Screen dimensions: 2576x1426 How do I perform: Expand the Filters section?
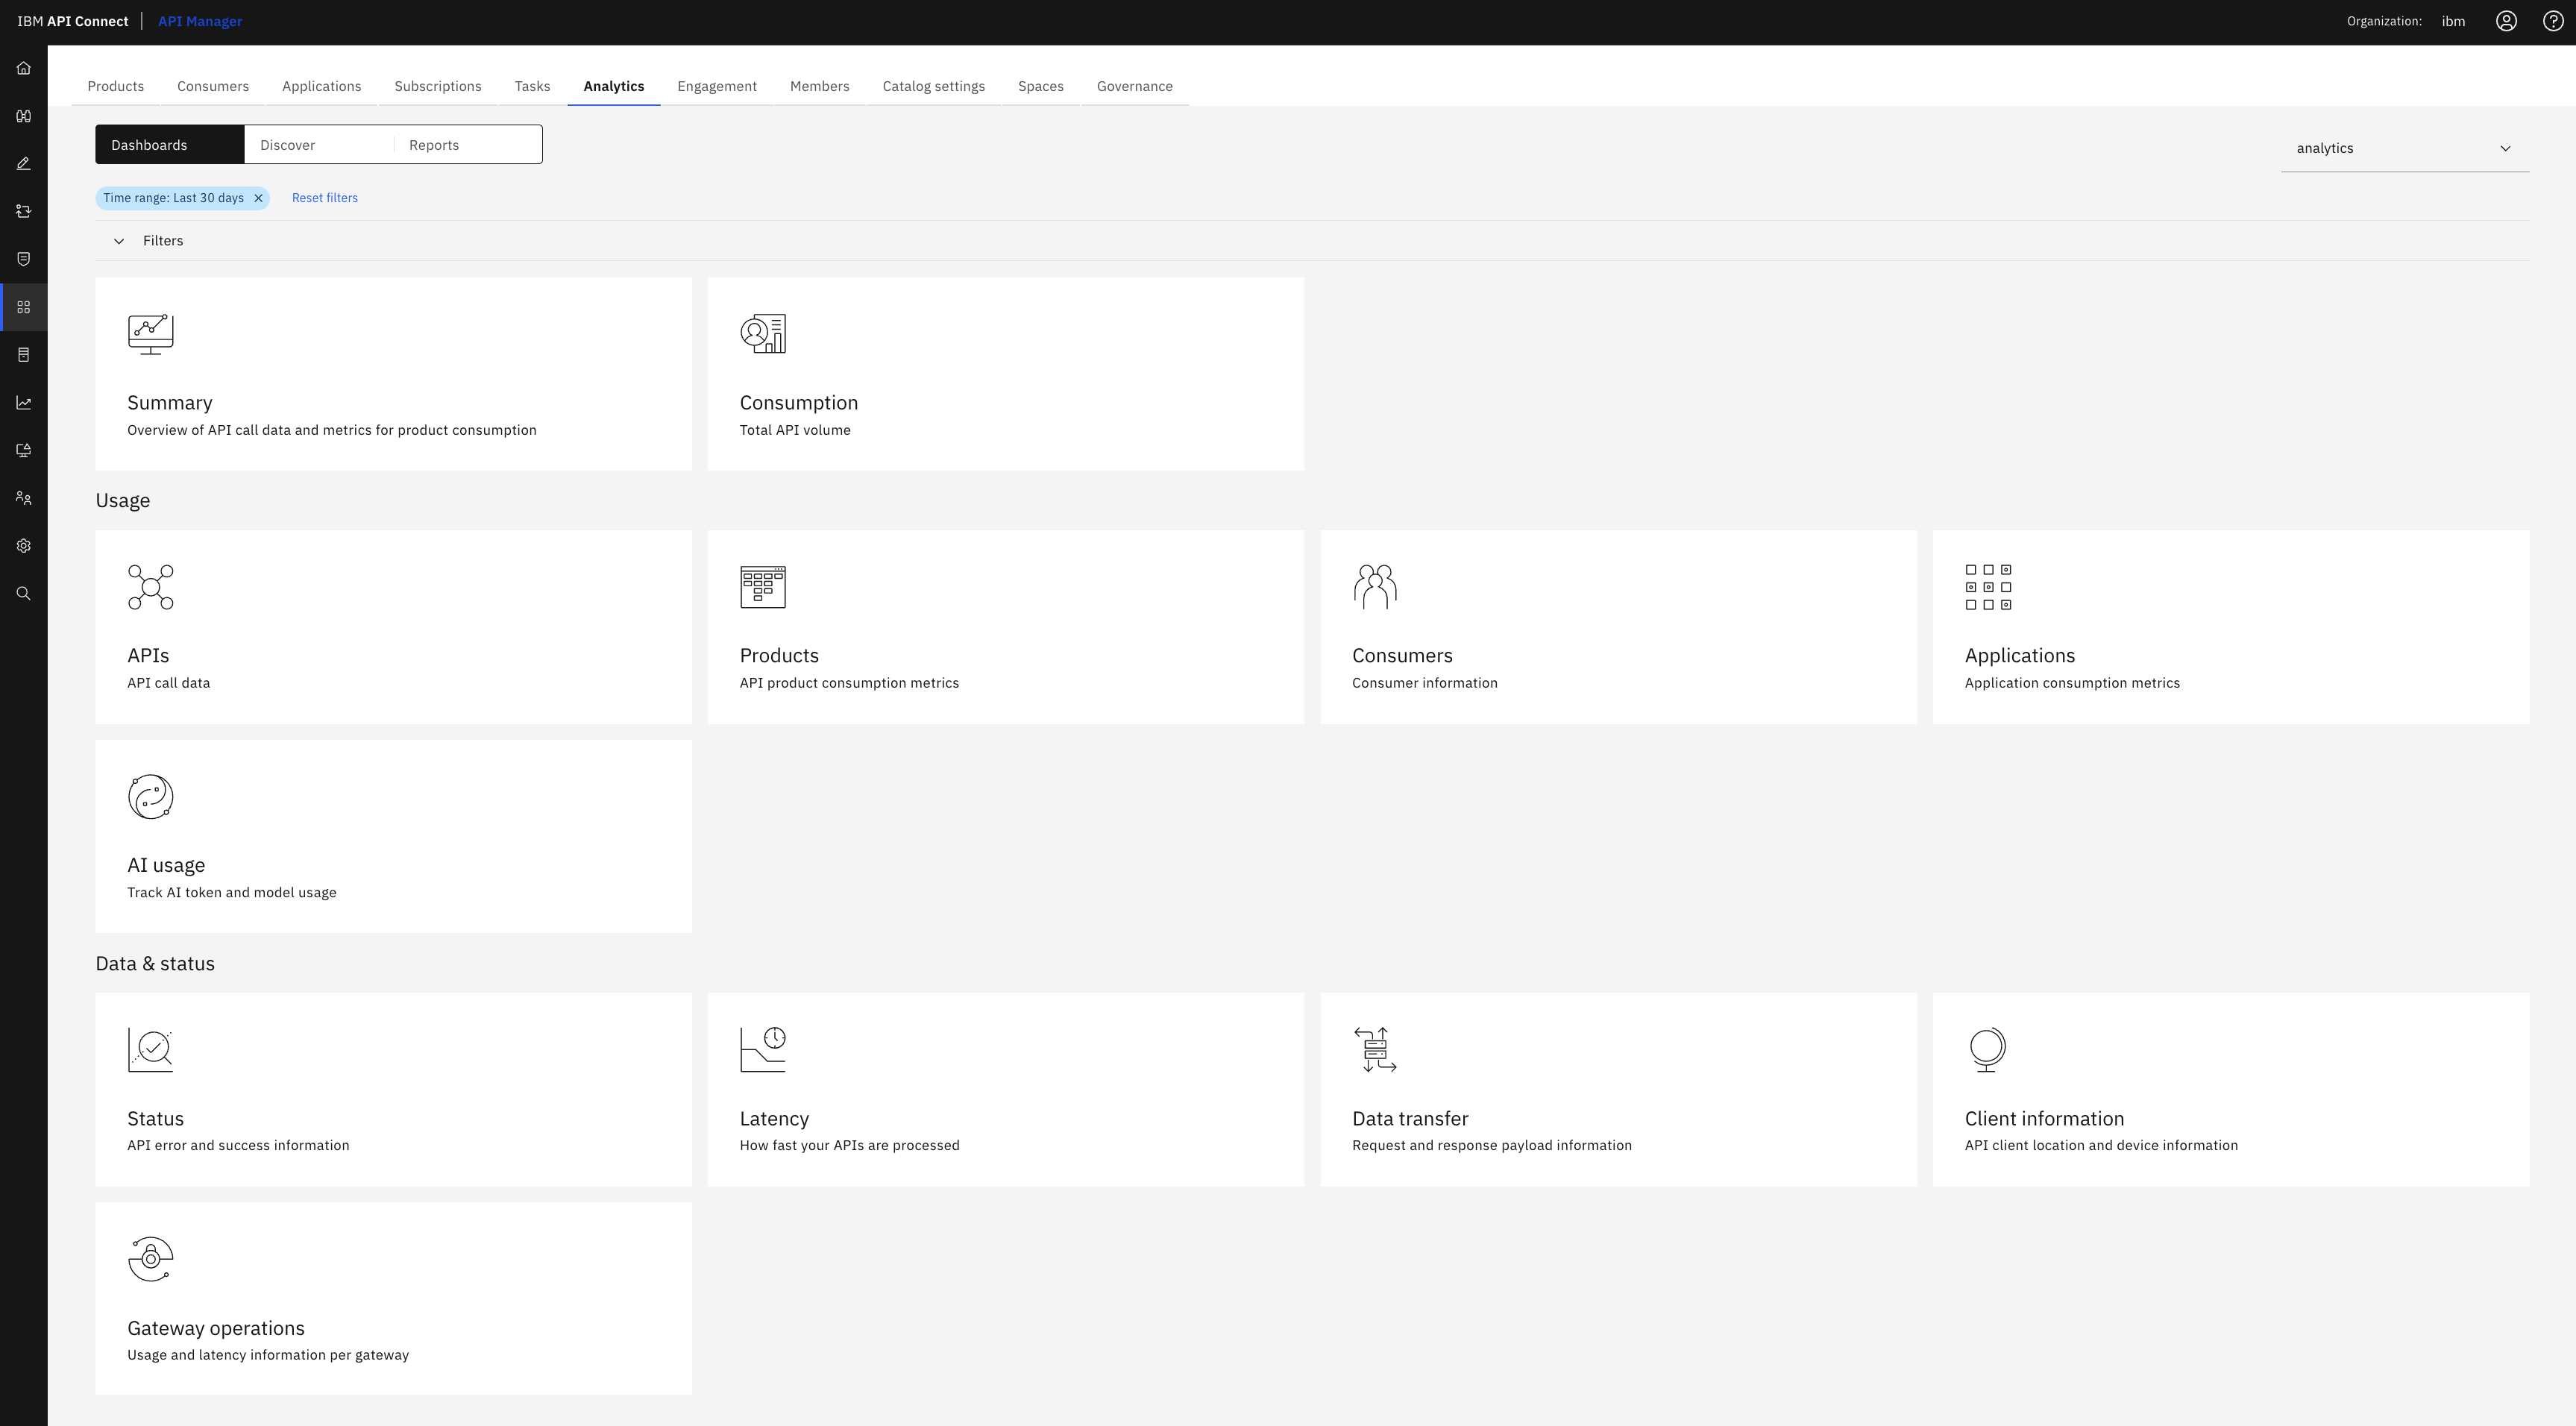[162, 240]
